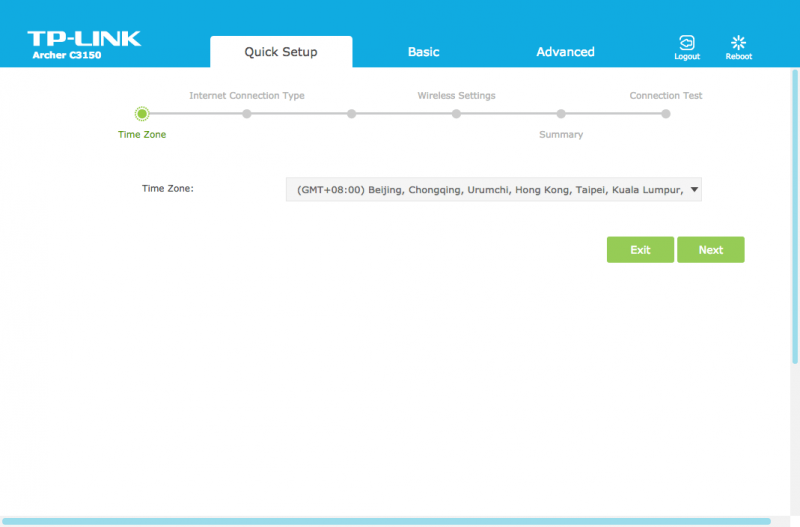Click the TP-LINK logo
This screenshot has width=800, height=527.
click(84, 39)
